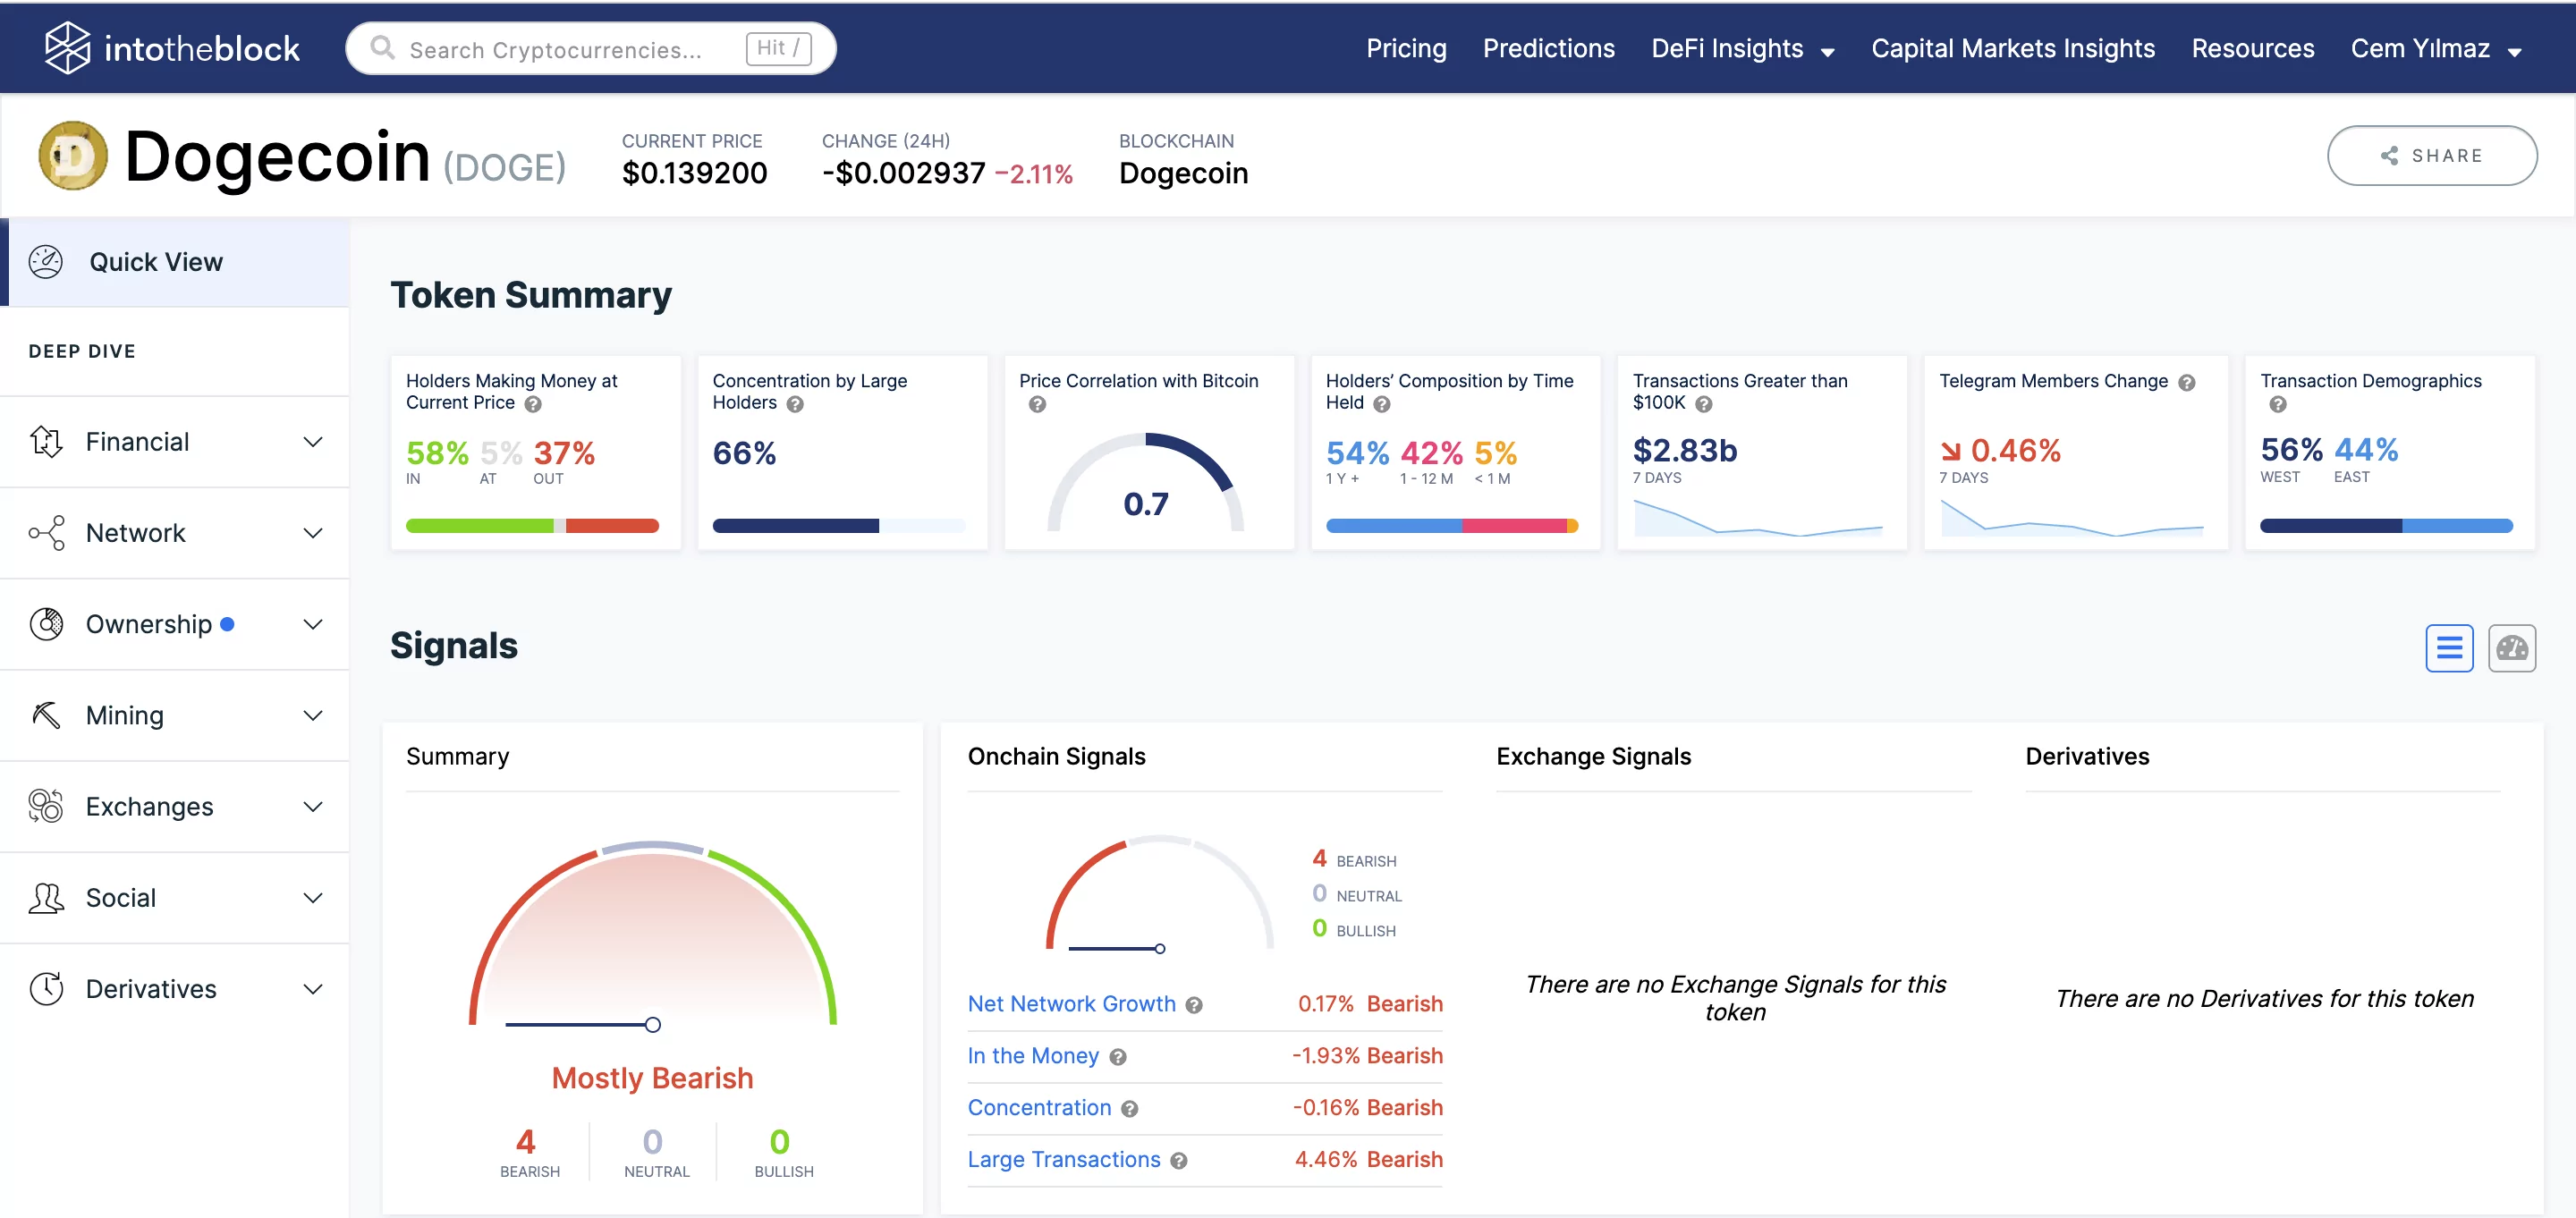Open help icon beside In the Money
Screen dimensions: 2576x1218
[x=1118, y=1057]
